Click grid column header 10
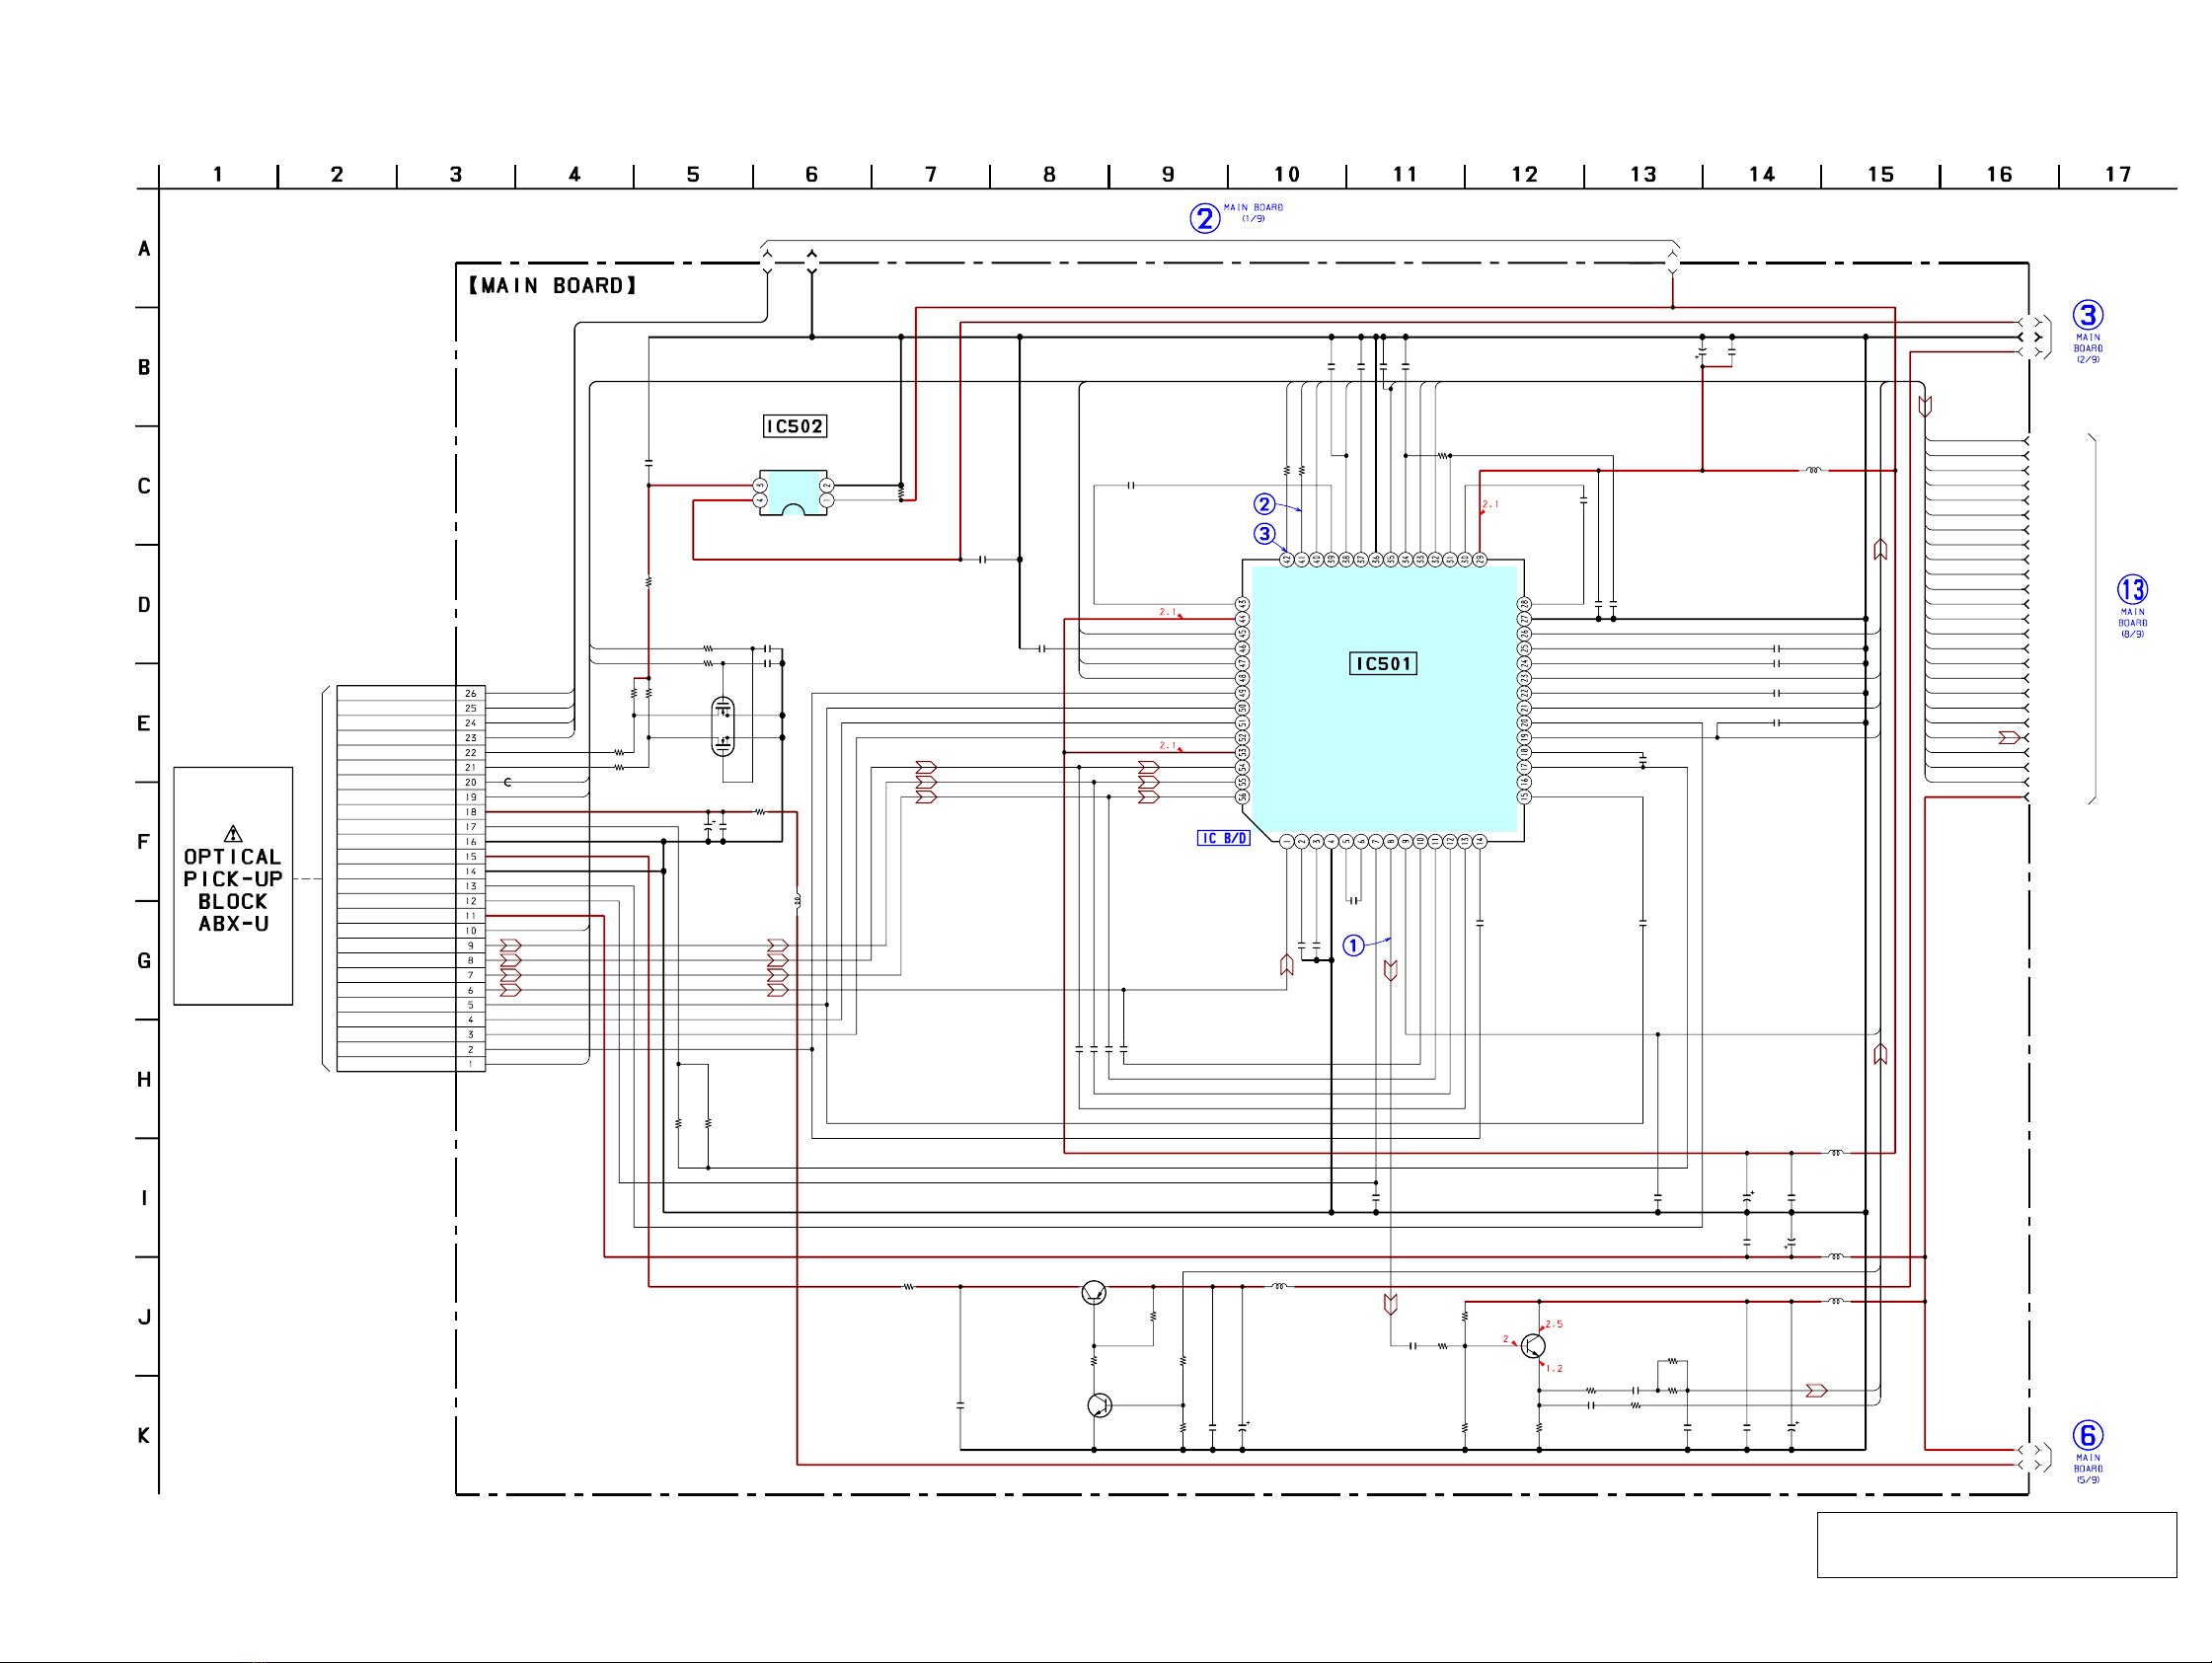 (x=1287, y=174)
